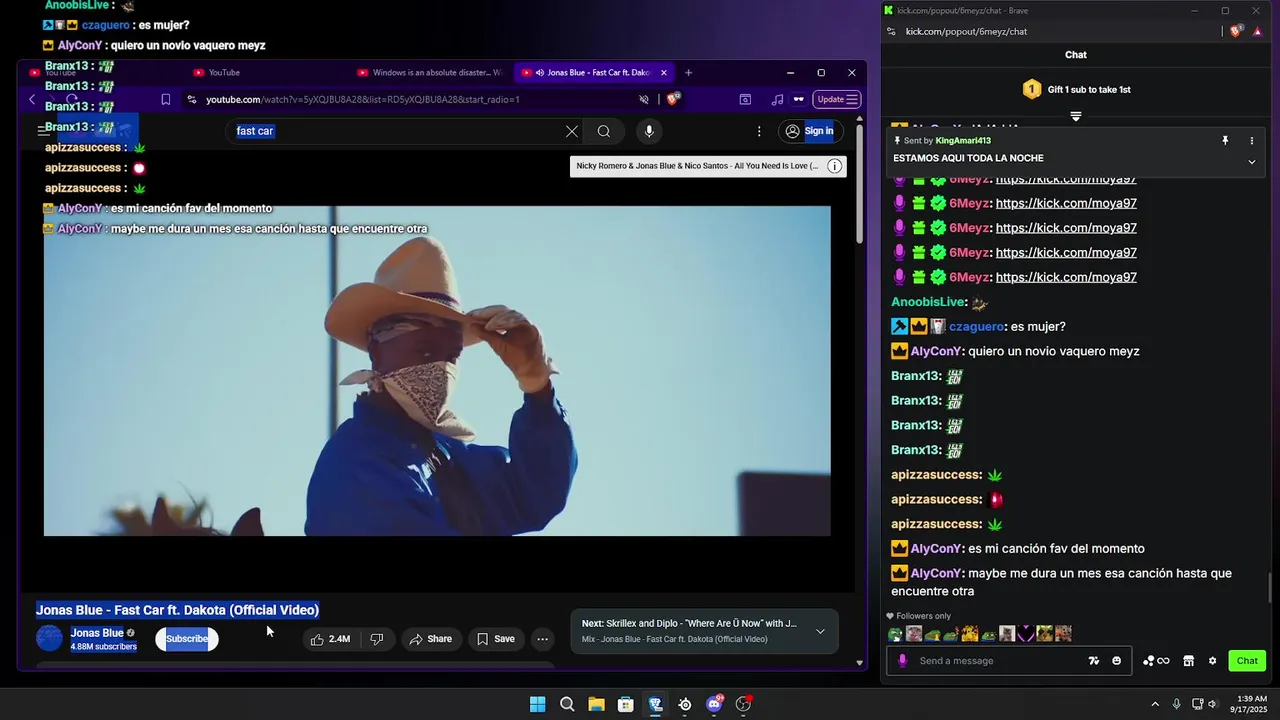
Task: Open the first kick.com/moya97 link
Action: (1066, 180)
